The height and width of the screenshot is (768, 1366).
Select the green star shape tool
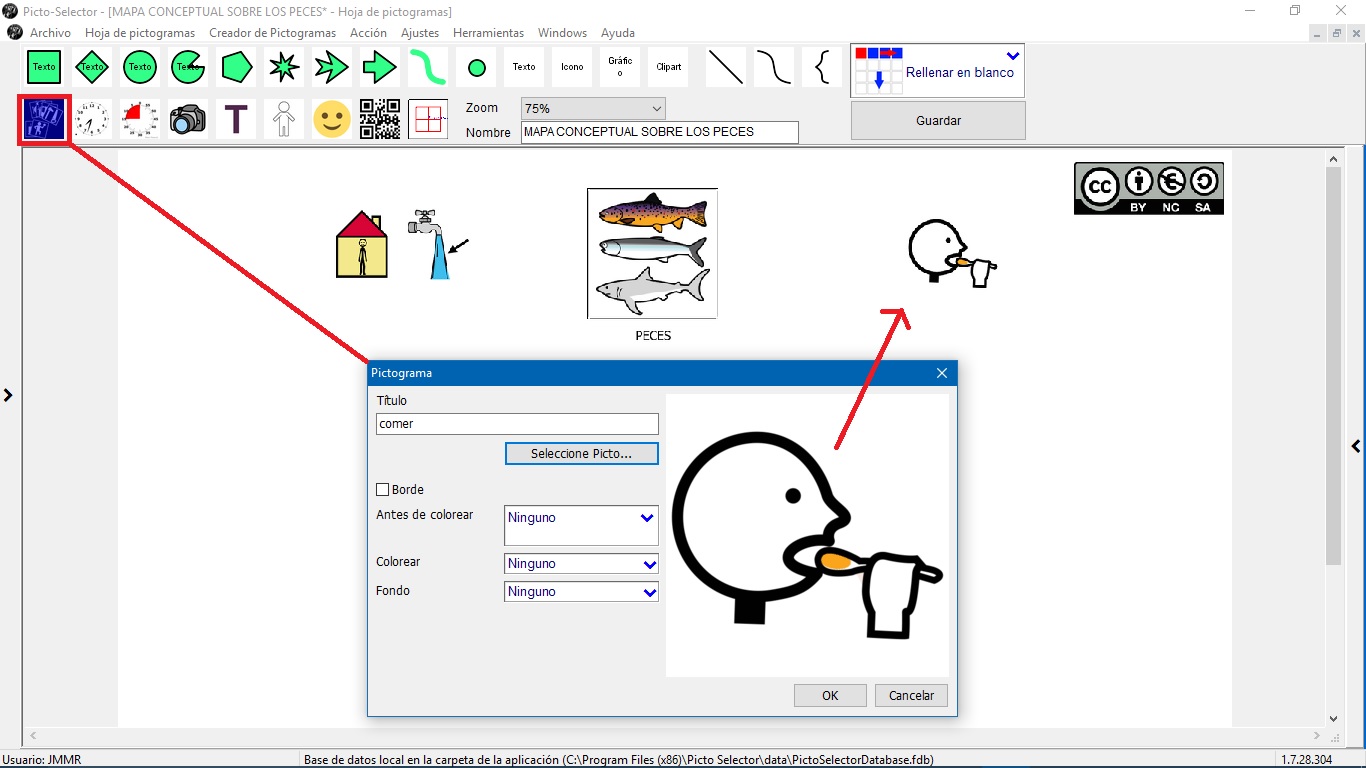pos(283,67)
